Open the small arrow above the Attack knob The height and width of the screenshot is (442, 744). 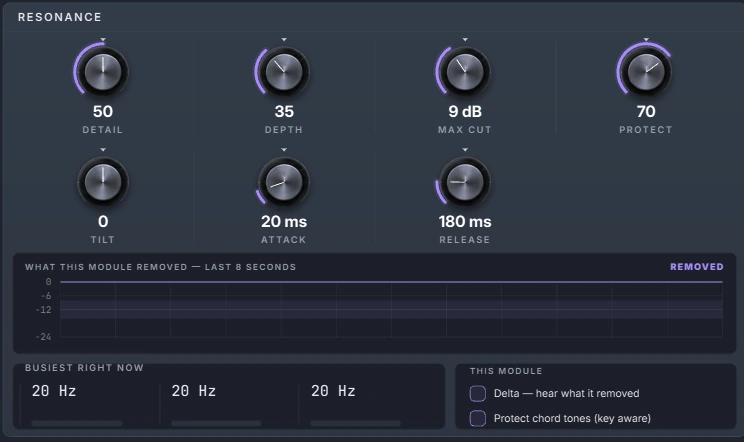[284, 150]
